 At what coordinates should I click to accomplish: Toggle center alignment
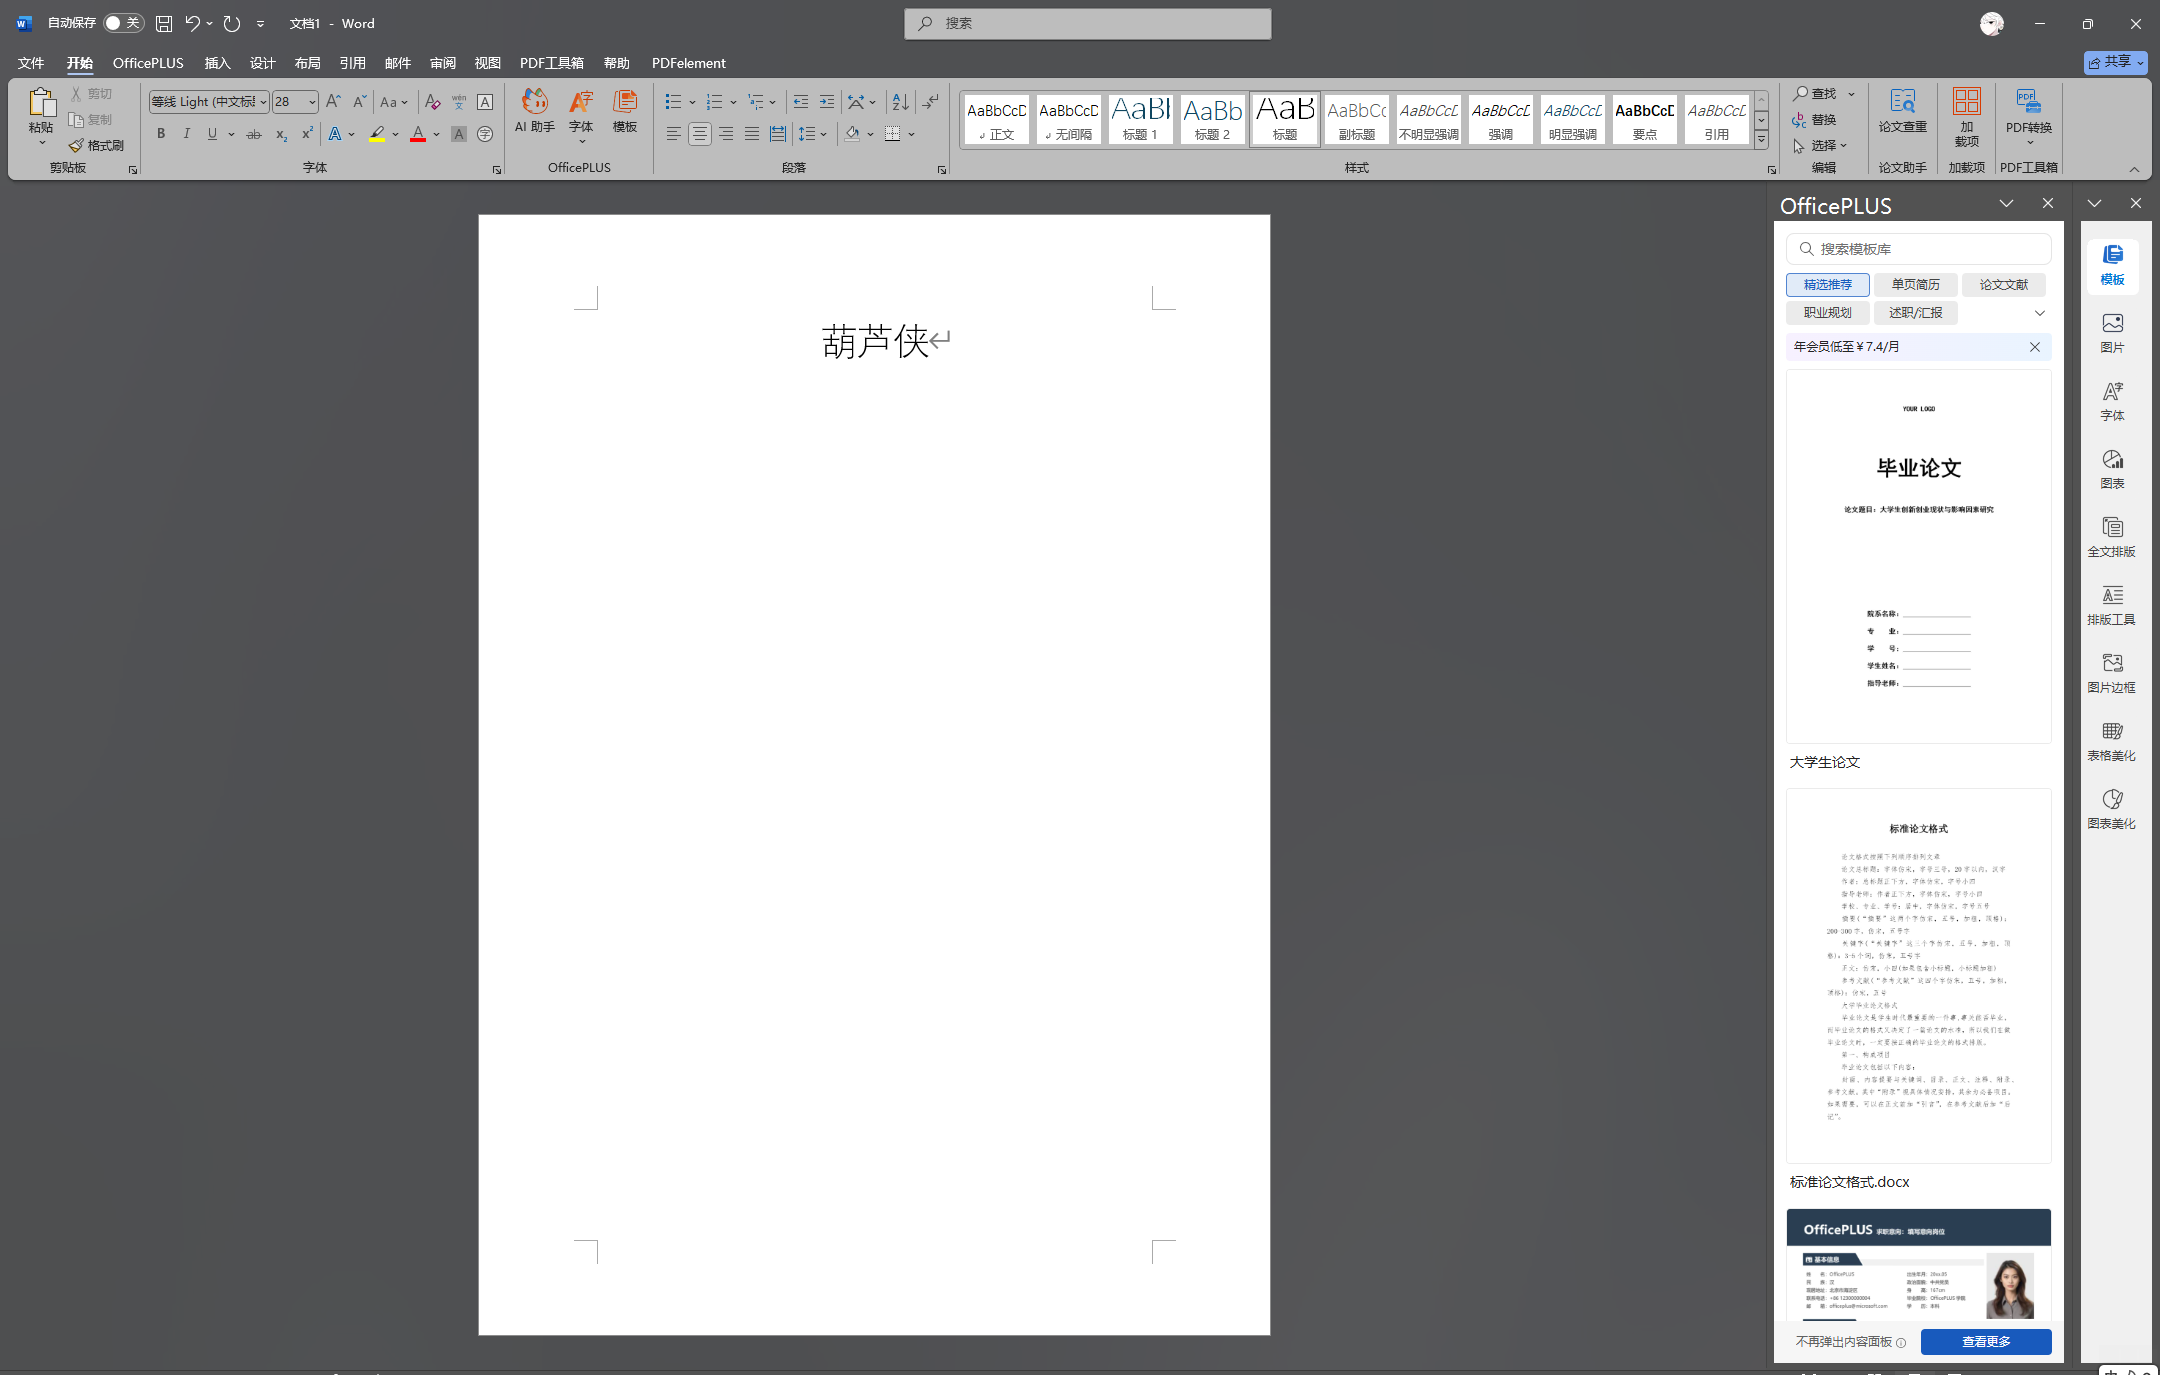[700, 134]
